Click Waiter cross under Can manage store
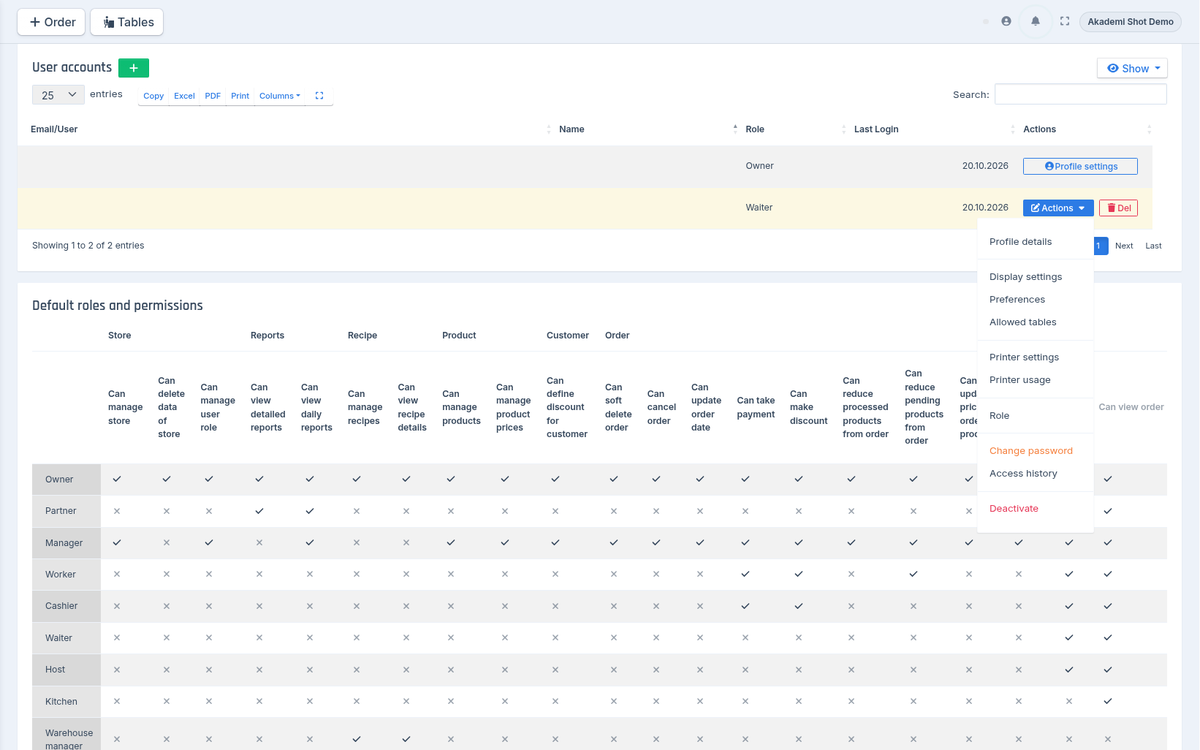1200x750 pixels. (117, 638)
